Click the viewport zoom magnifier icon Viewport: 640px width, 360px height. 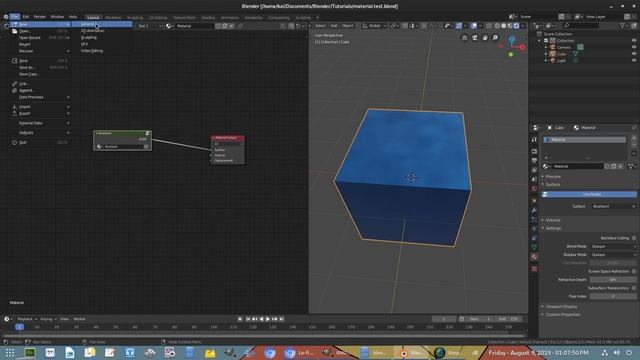click(495, 38)
